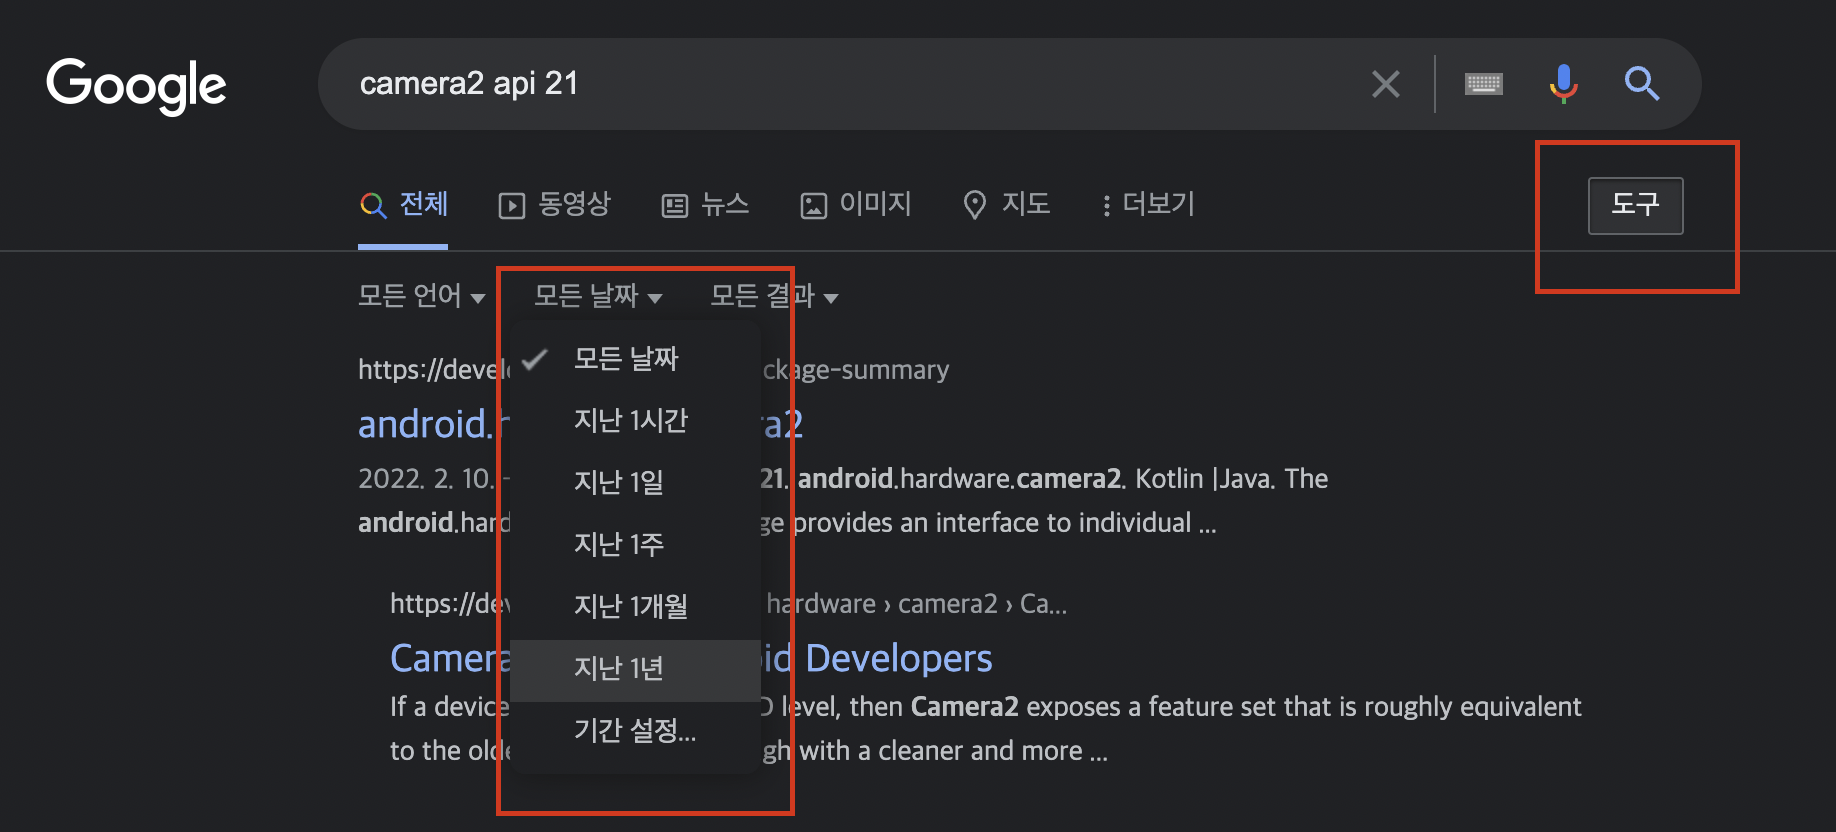This screenshot has height=832, width=1836.
Task: Switch to the 이미지 tab
Action: (856, 205)
